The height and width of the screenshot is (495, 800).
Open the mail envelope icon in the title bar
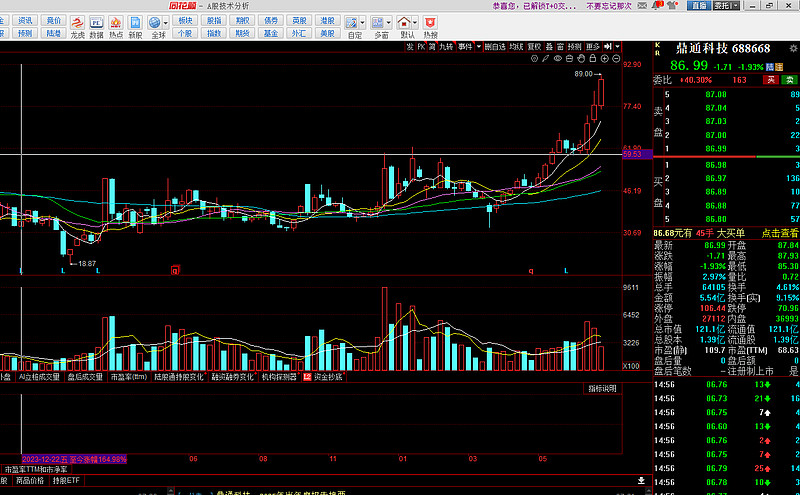[642, 6]
